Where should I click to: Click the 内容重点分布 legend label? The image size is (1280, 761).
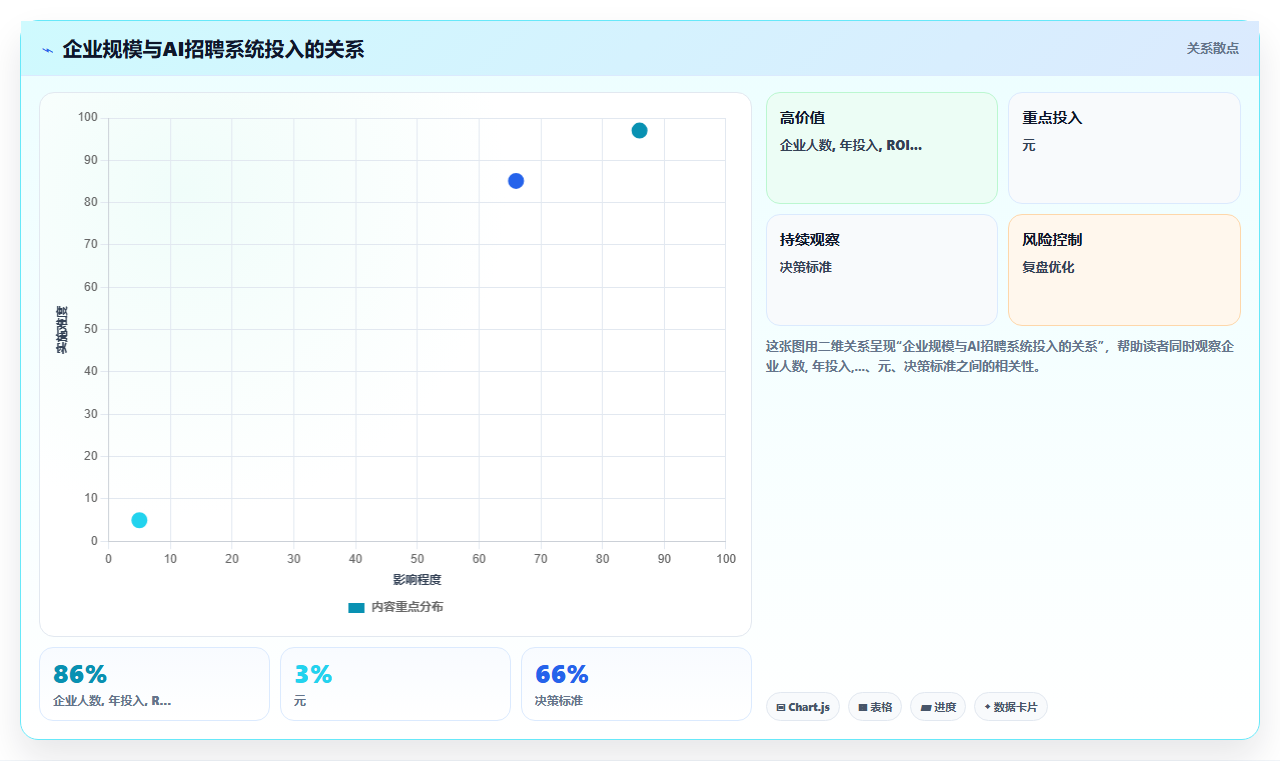point(407,607)
